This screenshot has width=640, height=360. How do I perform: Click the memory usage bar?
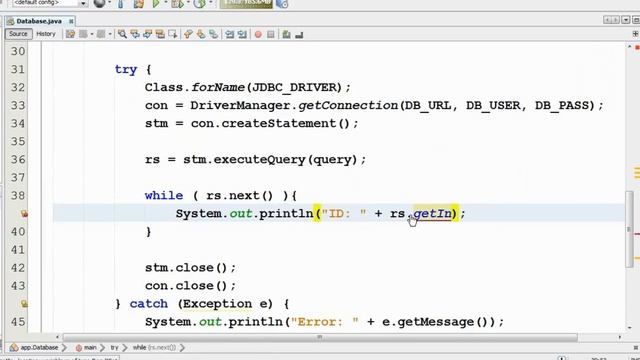246,4
